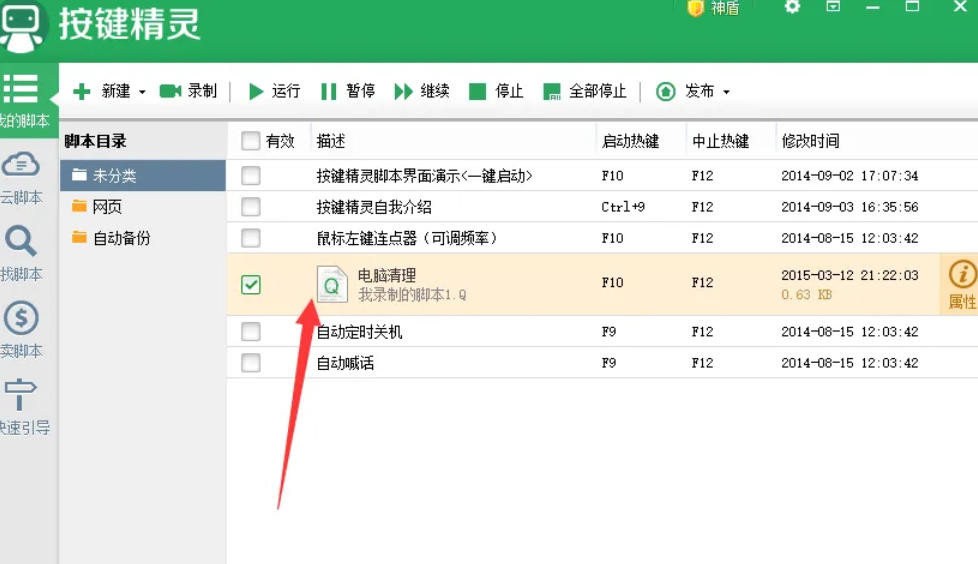Uncheck the 电脑清理 script checkbox

(x=251, y=284)
